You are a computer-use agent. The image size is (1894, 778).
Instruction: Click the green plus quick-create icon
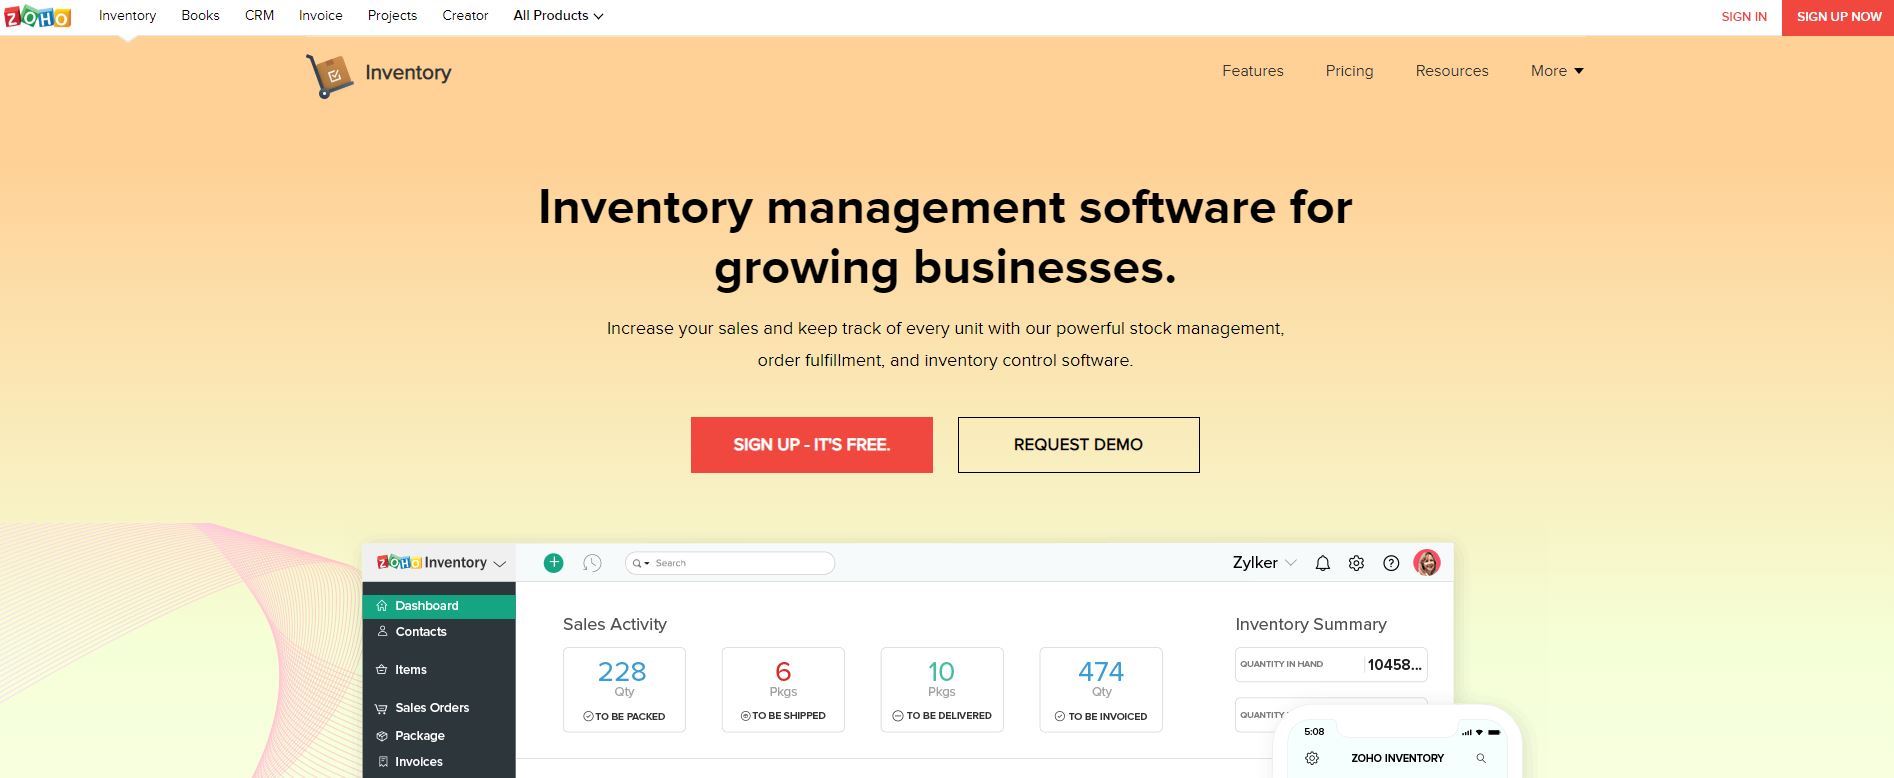tap(553, 563)
